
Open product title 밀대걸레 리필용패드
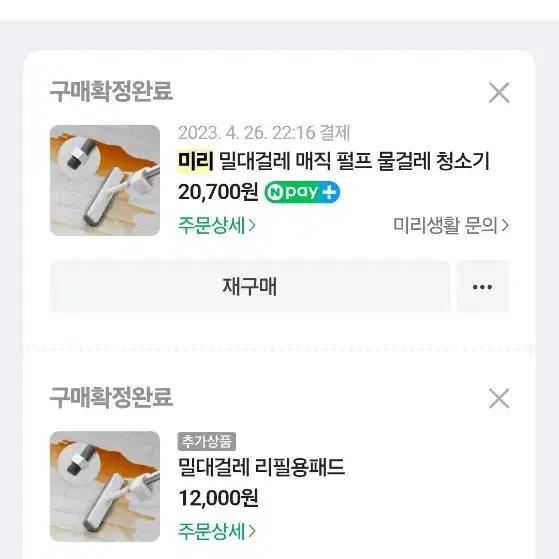coord(261,467)
